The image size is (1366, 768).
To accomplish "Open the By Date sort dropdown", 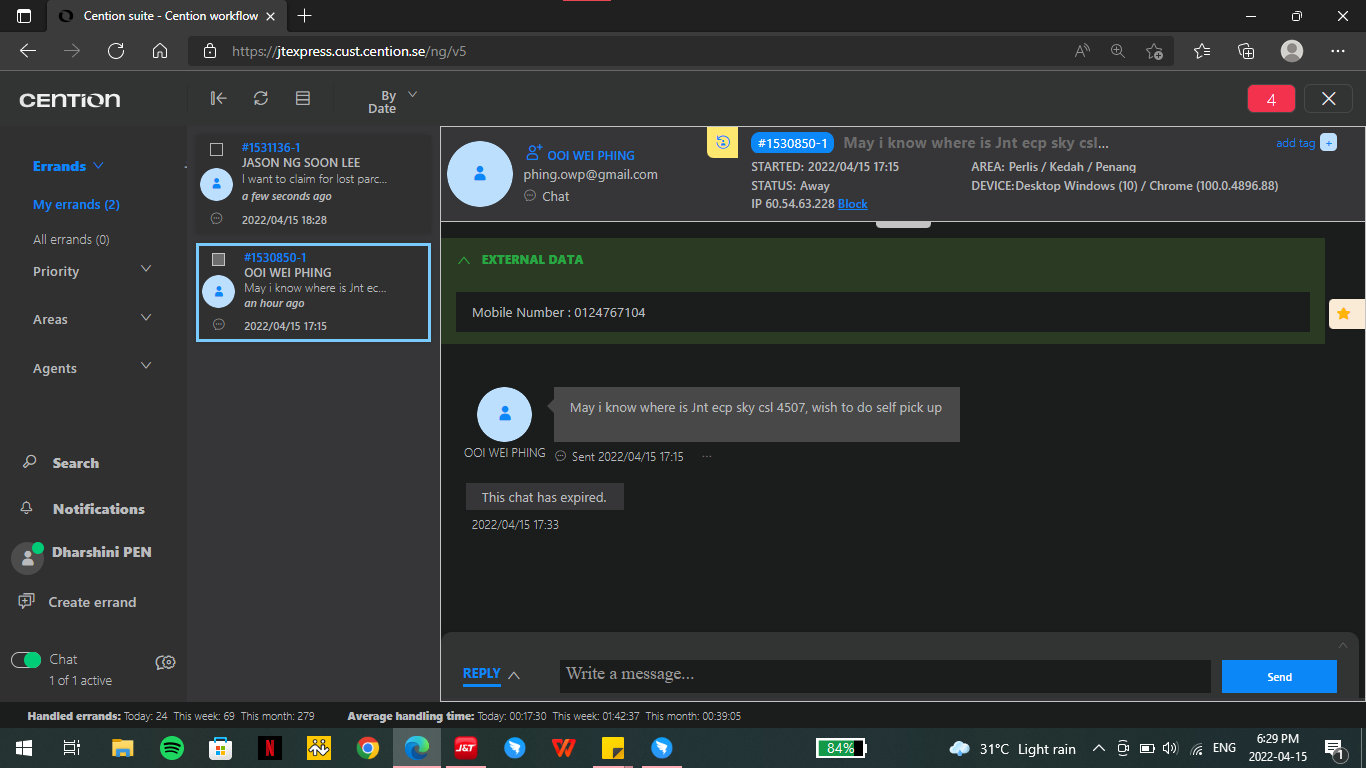I will (392, 100).
